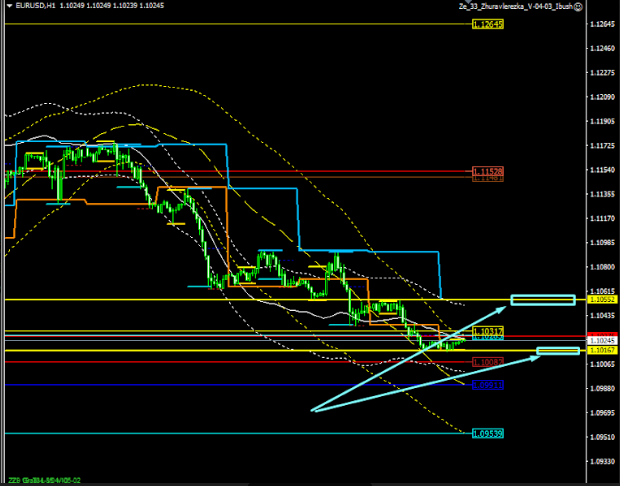Click the origin of the cyan arrows

pyautogui.click(x=313, y=410)
